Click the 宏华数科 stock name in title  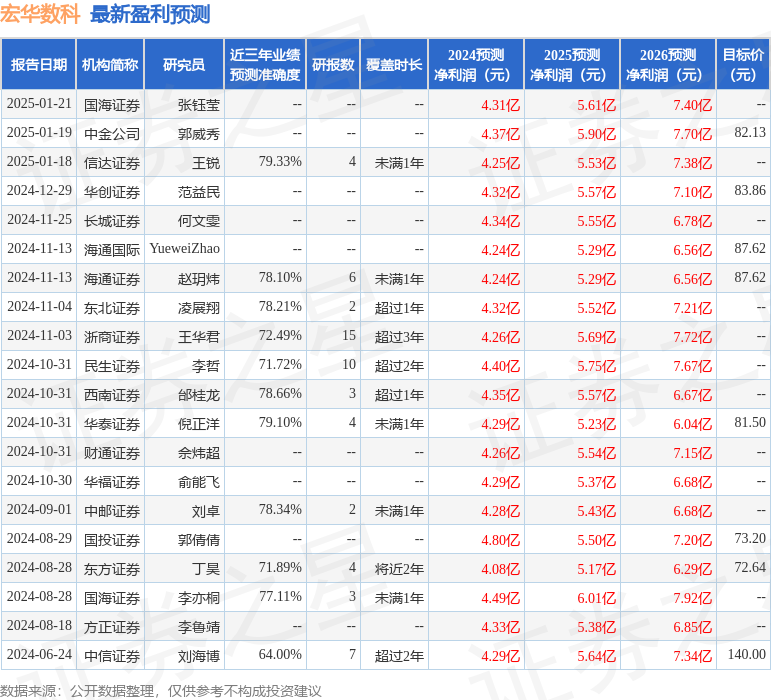(40, 14)
